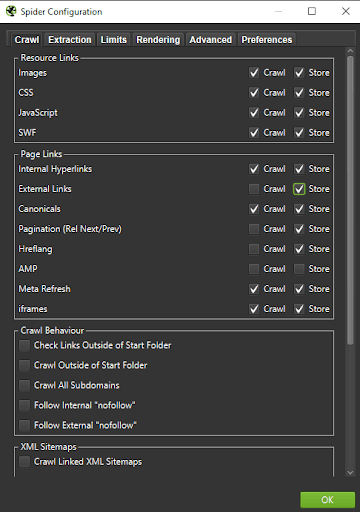Click the Hreflang row label
Image resolution: width=360 pixels, height=512 pixels.
(x=35, y=249)
